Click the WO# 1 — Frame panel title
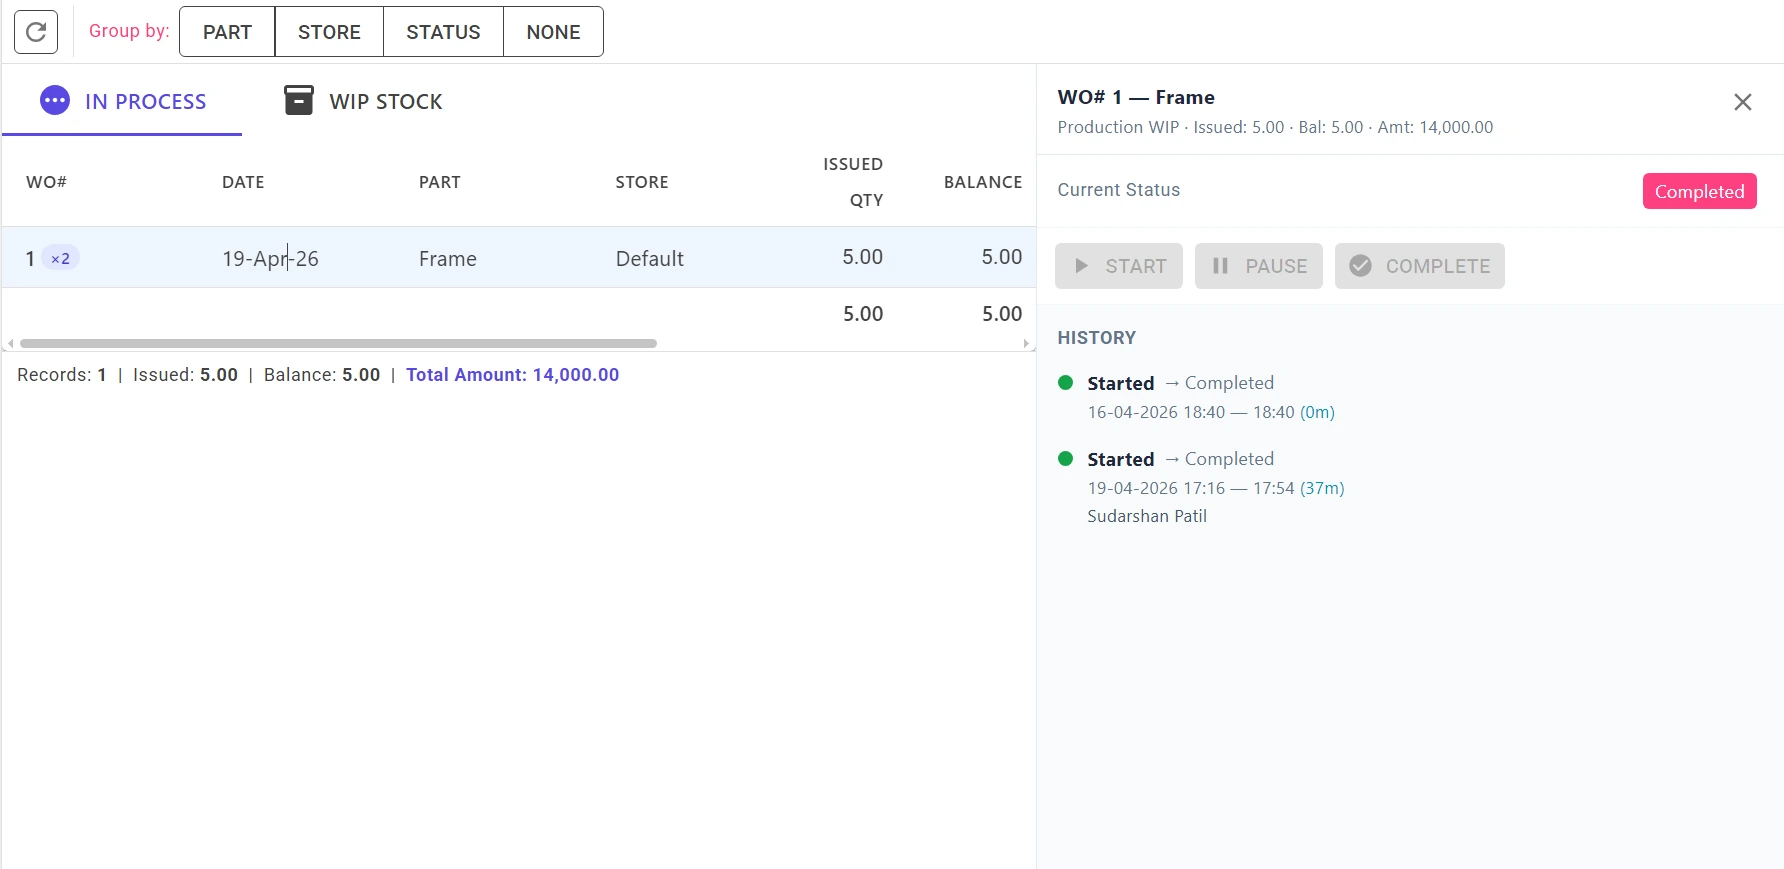 (1136, 97)
